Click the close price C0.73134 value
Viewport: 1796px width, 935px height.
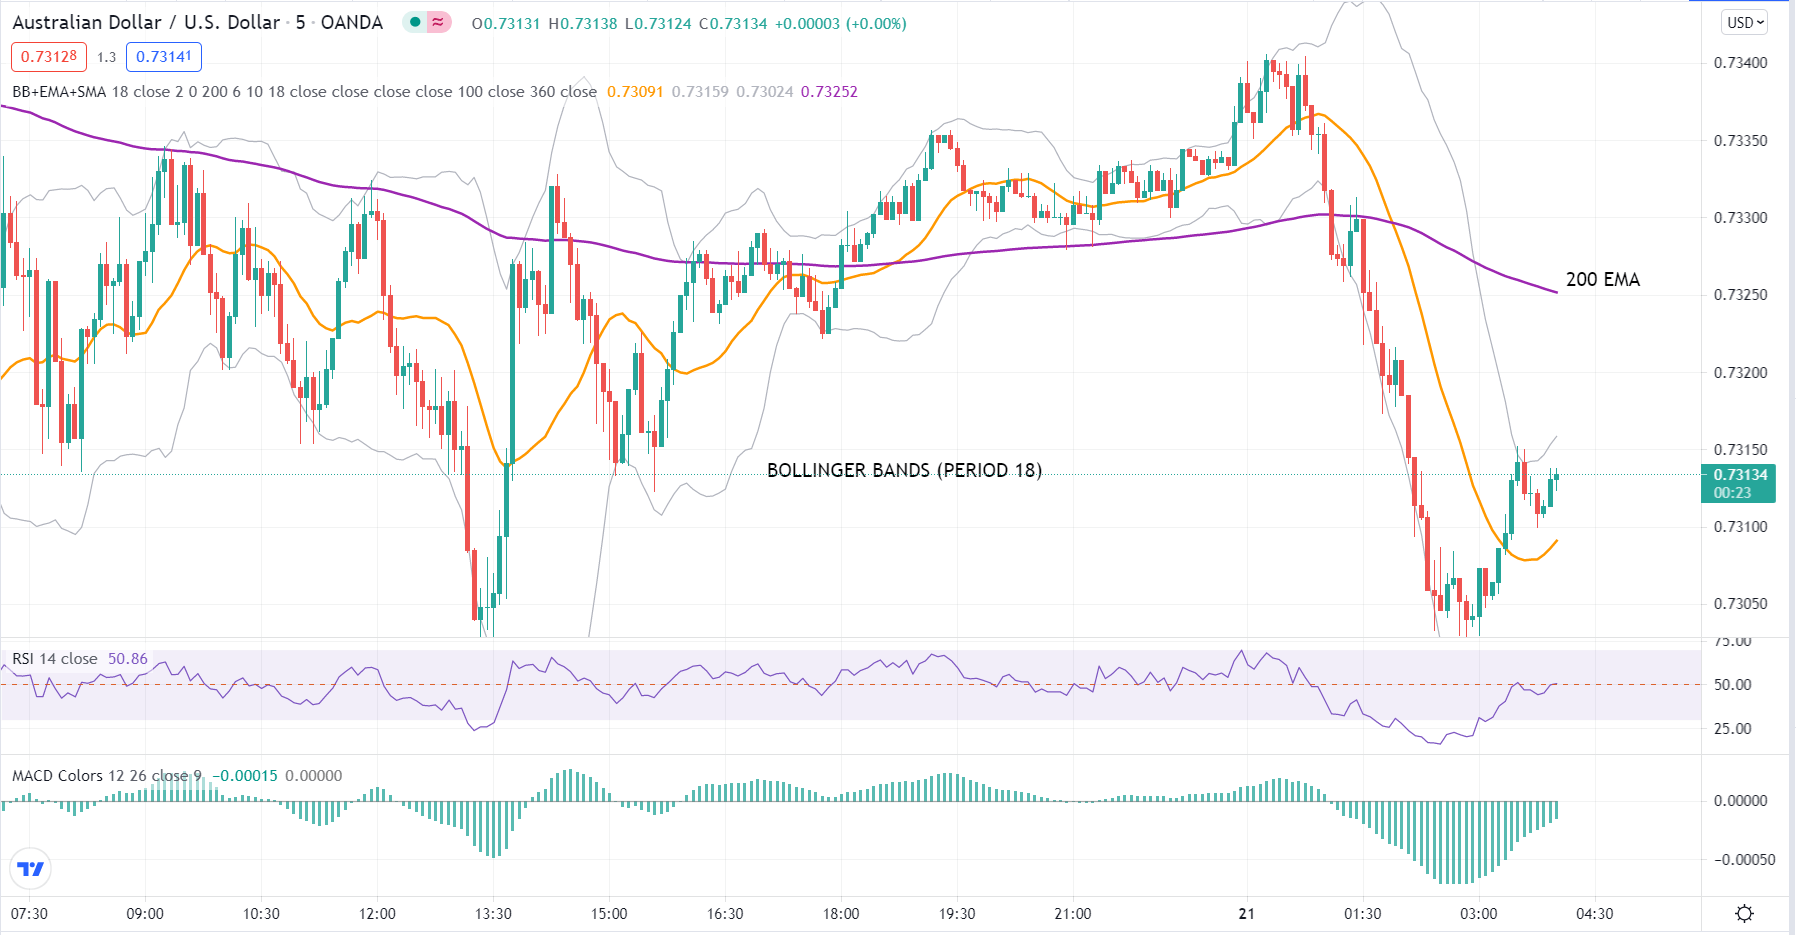tap(733, 23)
